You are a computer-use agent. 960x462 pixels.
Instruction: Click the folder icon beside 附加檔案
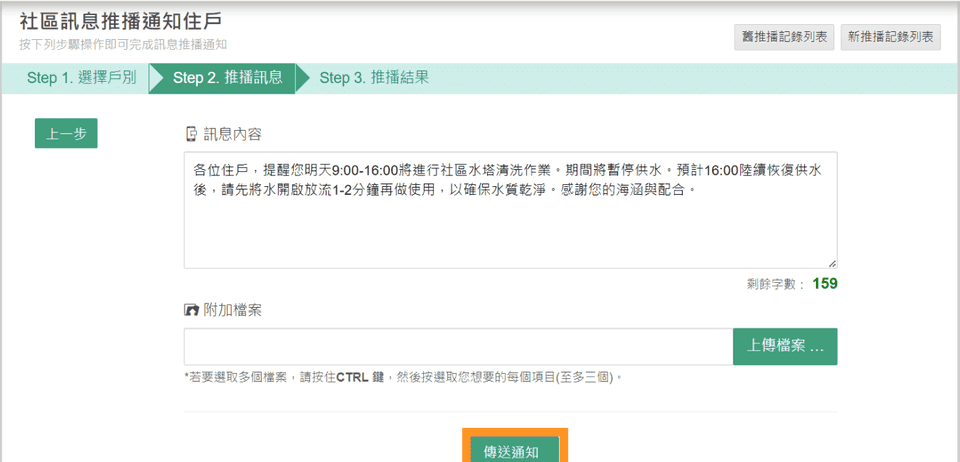[191, 310]
